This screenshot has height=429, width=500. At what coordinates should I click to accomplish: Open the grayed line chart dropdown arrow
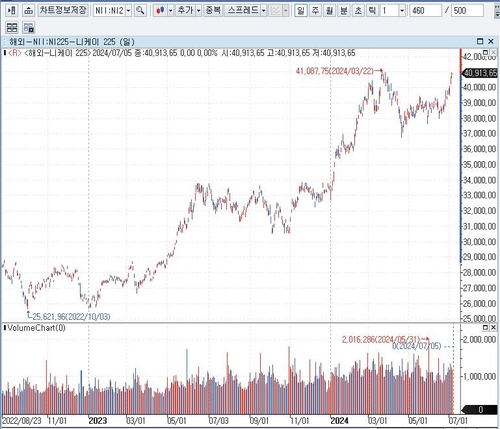(x=285, y=11)
